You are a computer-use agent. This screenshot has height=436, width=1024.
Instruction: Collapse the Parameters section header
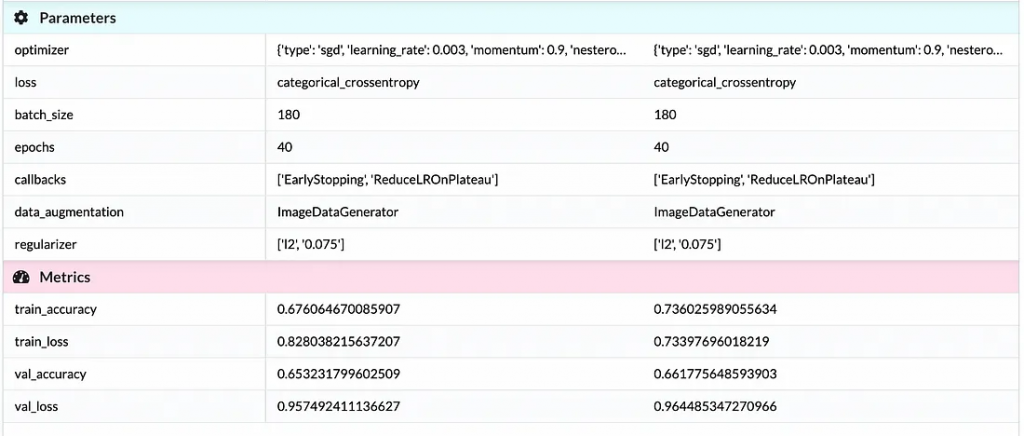[512, 18]
